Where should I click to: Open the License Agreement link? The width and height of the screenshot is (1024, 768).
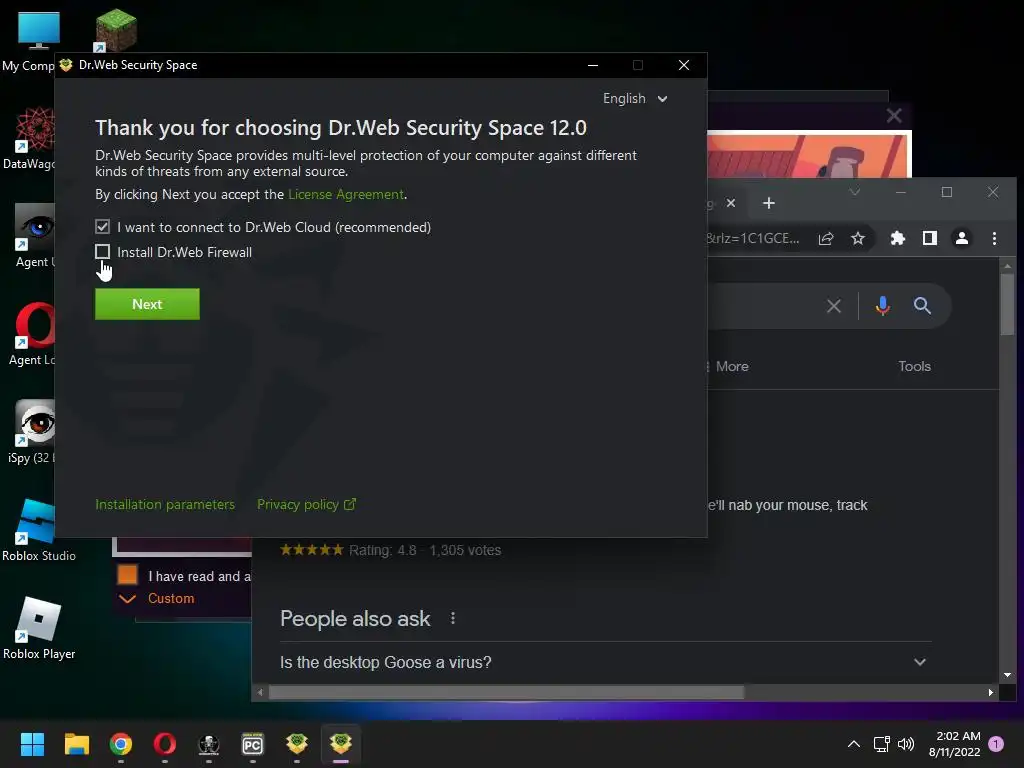pyautogui.click(x=345, y=195)
